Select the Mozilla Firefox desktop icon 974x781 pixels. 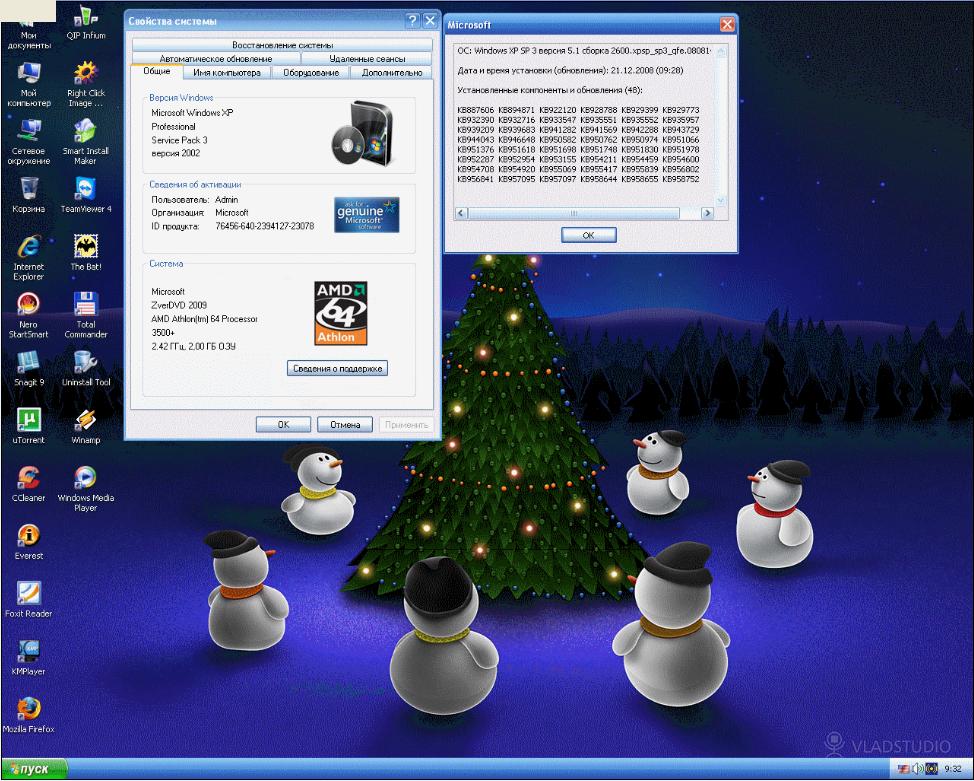tap(29, 715)
